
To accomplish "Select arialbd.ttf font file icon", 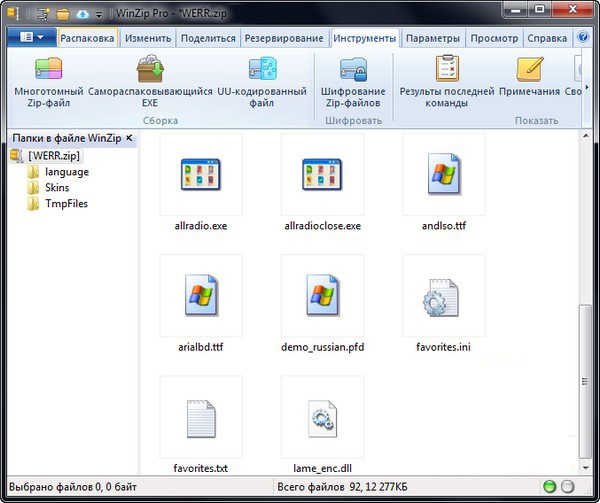I will [x=201, y=296].
